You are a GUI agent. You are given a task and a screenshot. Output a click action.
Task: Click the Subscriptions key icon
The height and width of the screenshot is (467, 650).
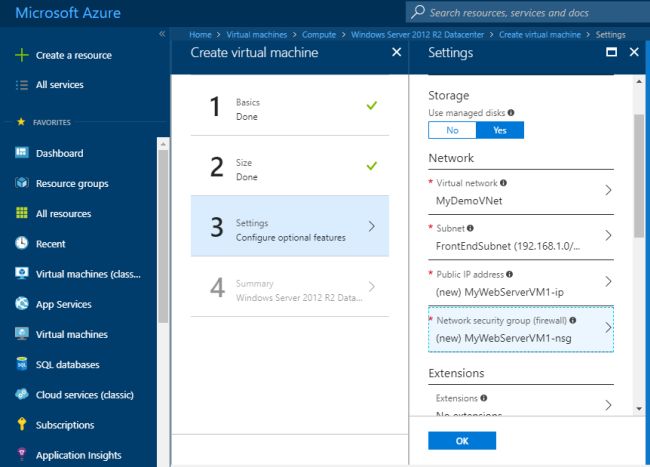tap(21, 425)
